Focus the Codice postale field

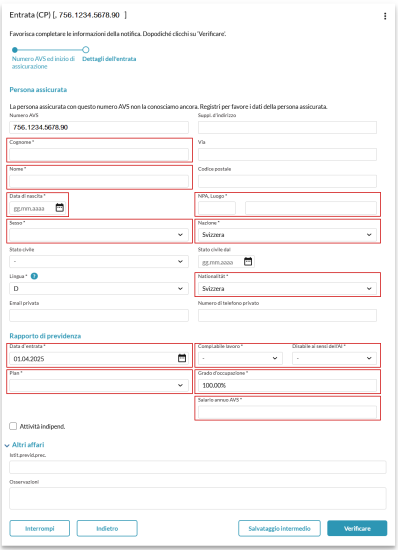pyautogui.click(x=287, y=181)
